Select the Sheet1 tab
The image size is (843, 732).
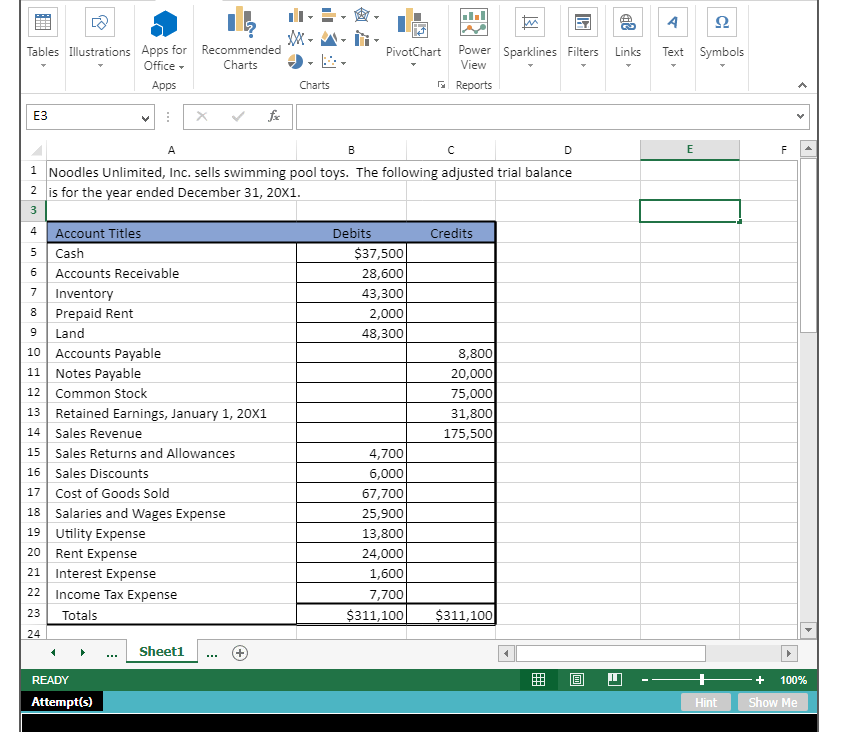(x=161, y=651)
